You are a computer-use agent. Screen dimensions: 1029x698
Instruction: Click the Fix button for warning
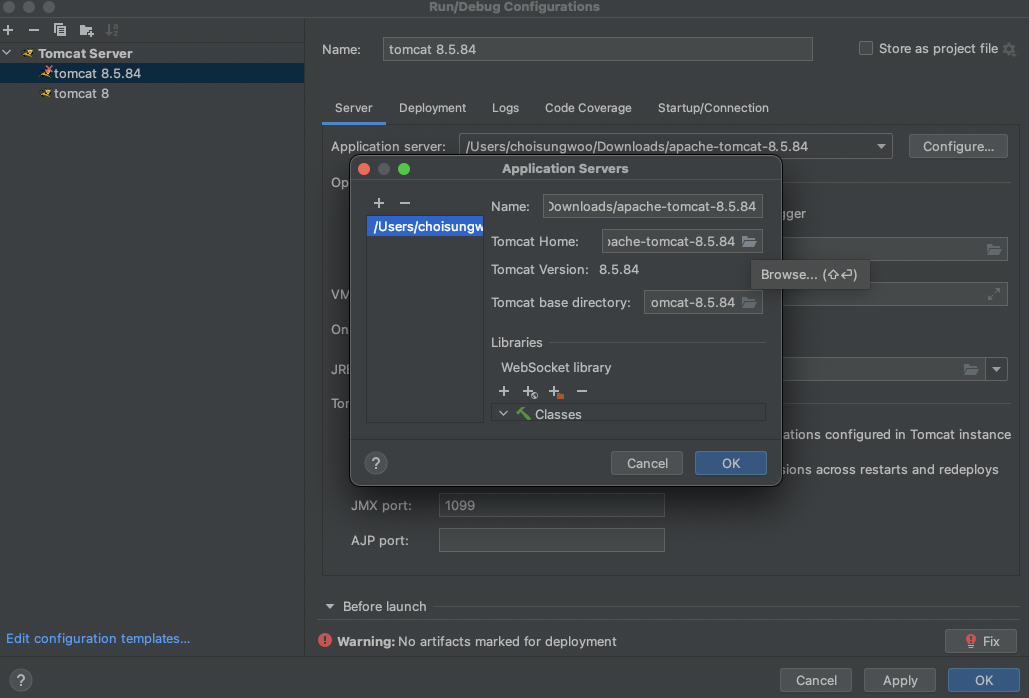980,641
